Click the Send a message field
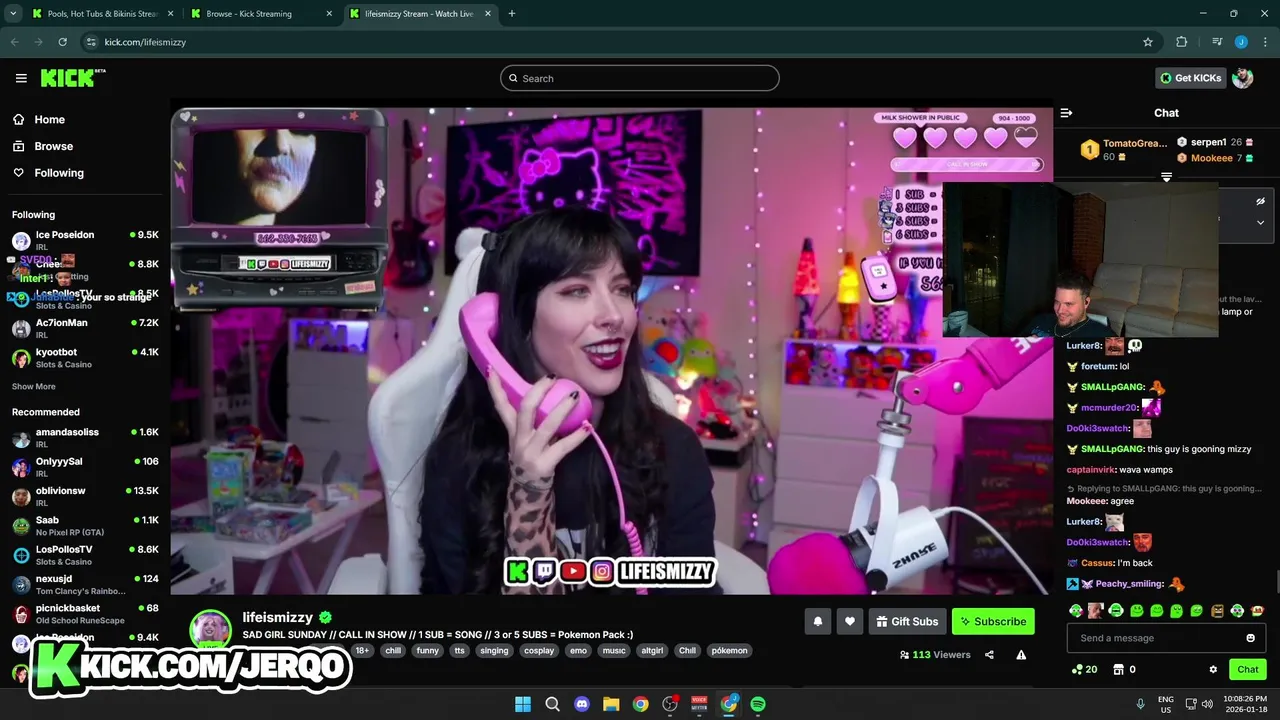Image resolution: width=1280 pixels, height=720 pixels. tap(1166, 638)
